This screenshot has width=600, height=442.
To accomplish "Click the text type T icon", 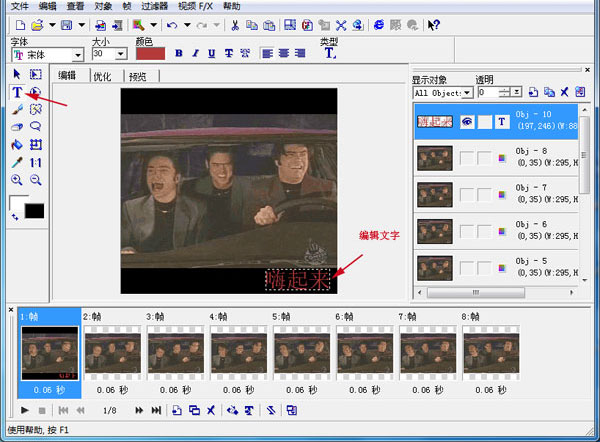I will [x=330, y=53].
